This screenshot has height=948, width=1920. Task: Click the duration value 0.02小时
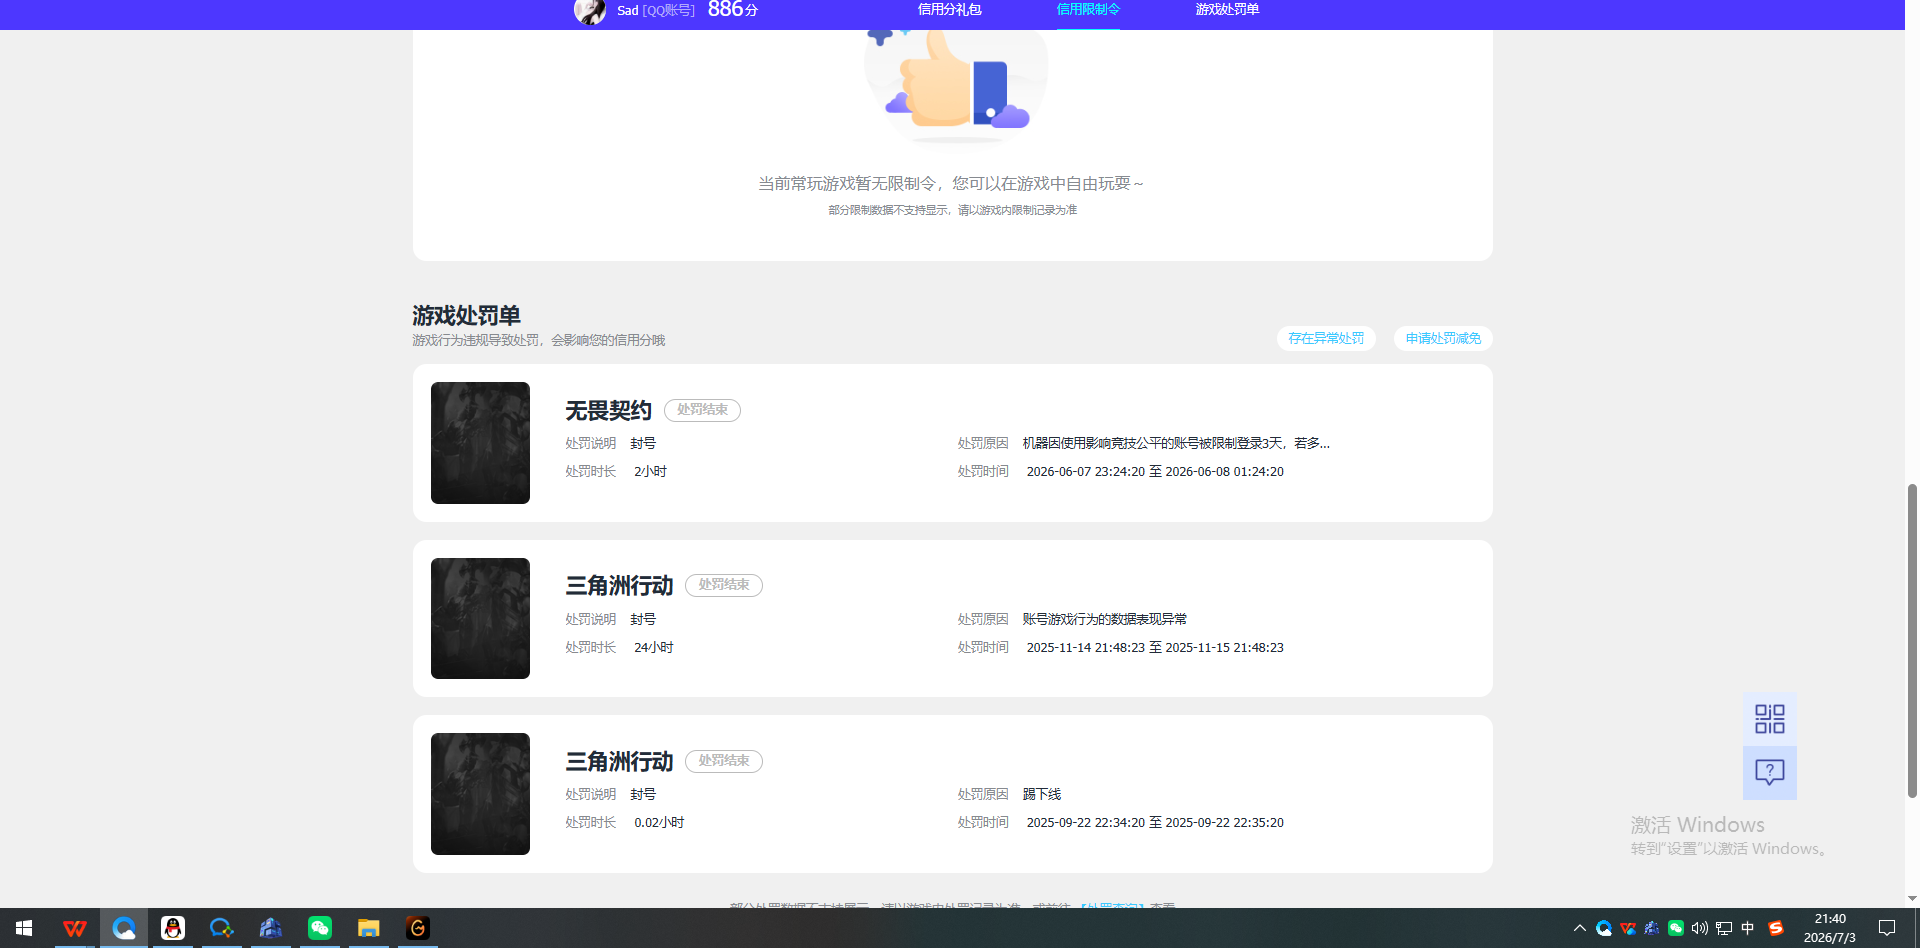pos(659,822)
